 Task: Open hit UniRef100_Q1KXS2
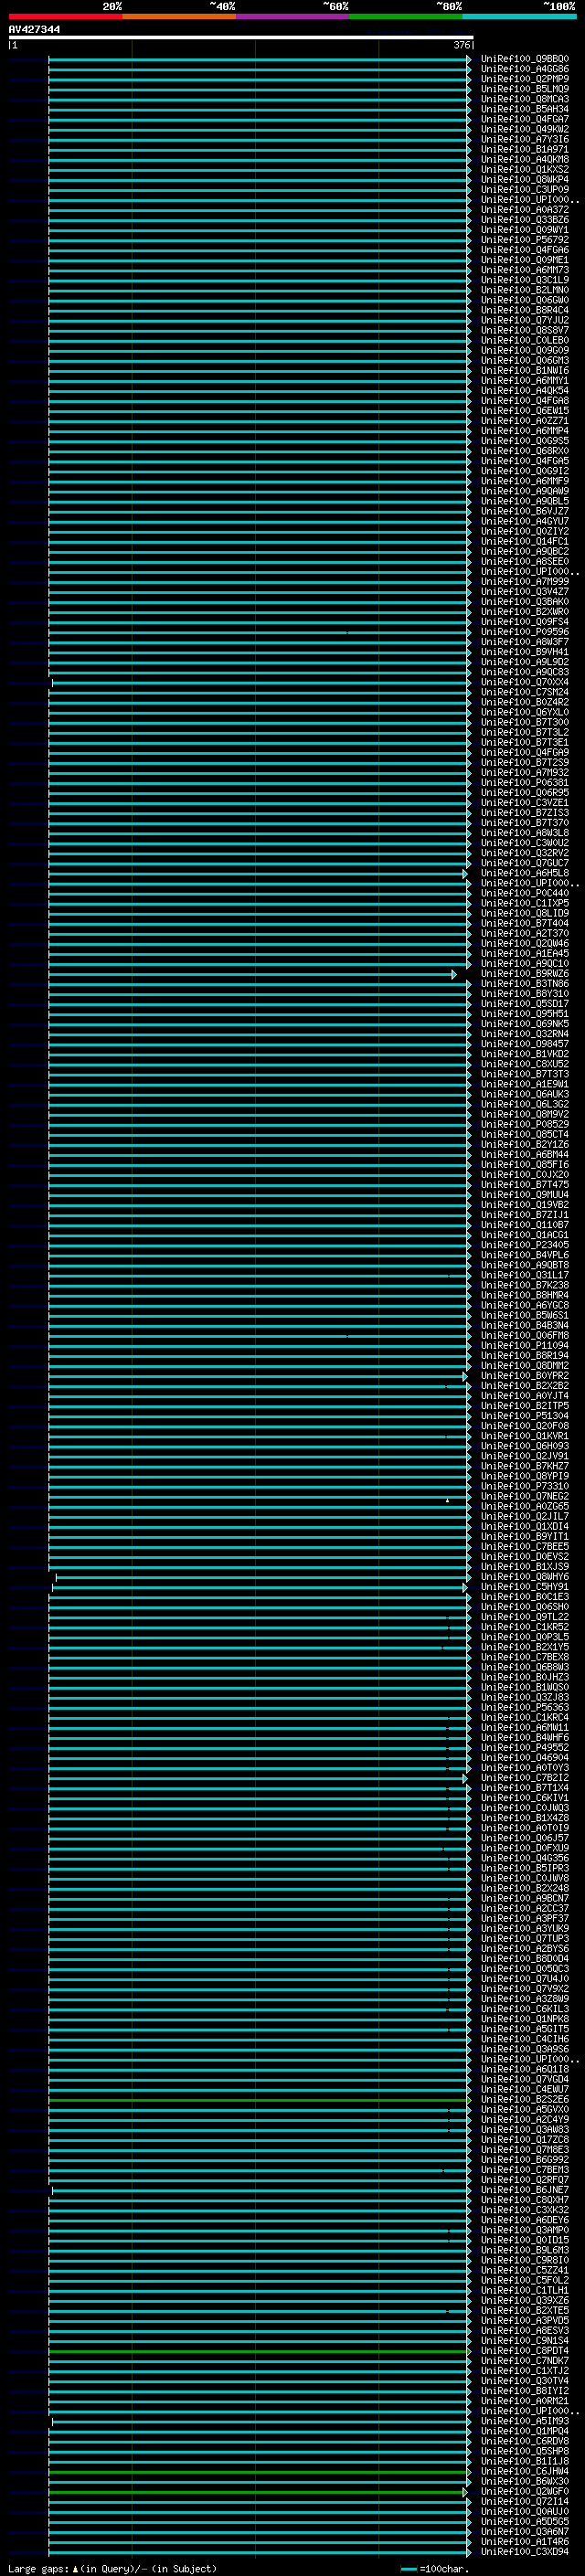525,169
